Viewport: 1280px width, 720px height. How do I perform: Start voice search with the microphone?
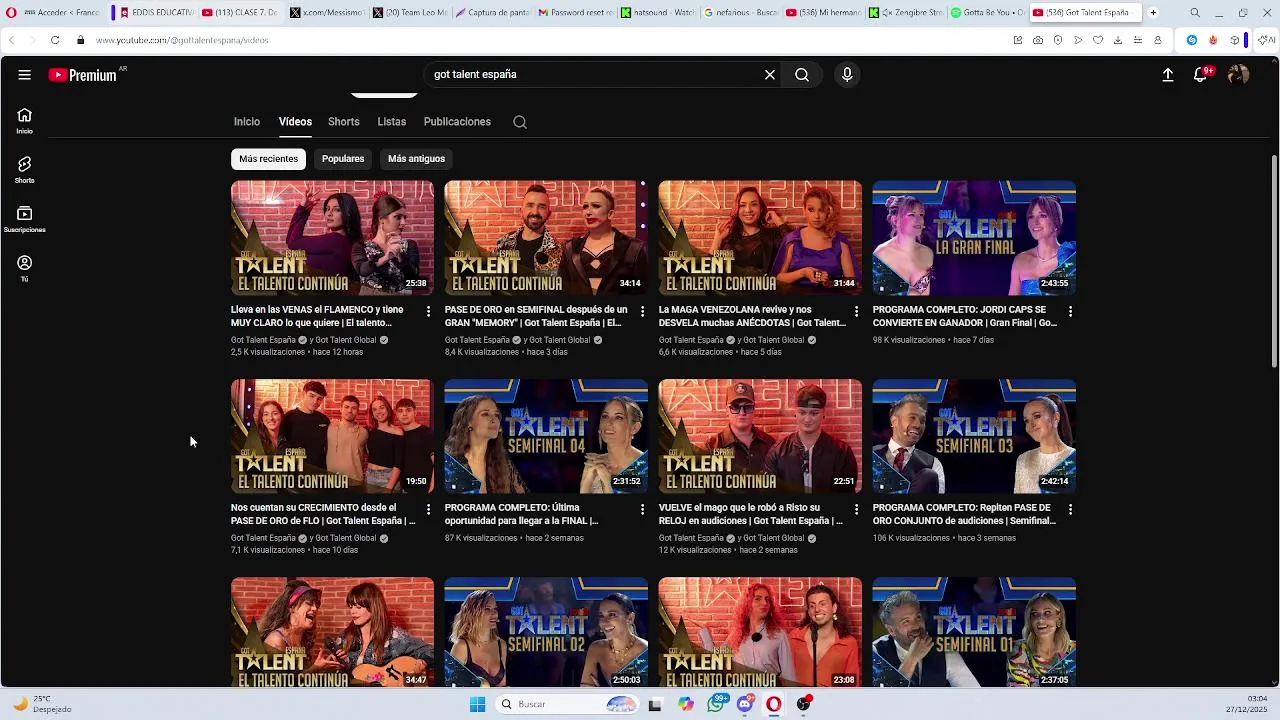point(847,75)
